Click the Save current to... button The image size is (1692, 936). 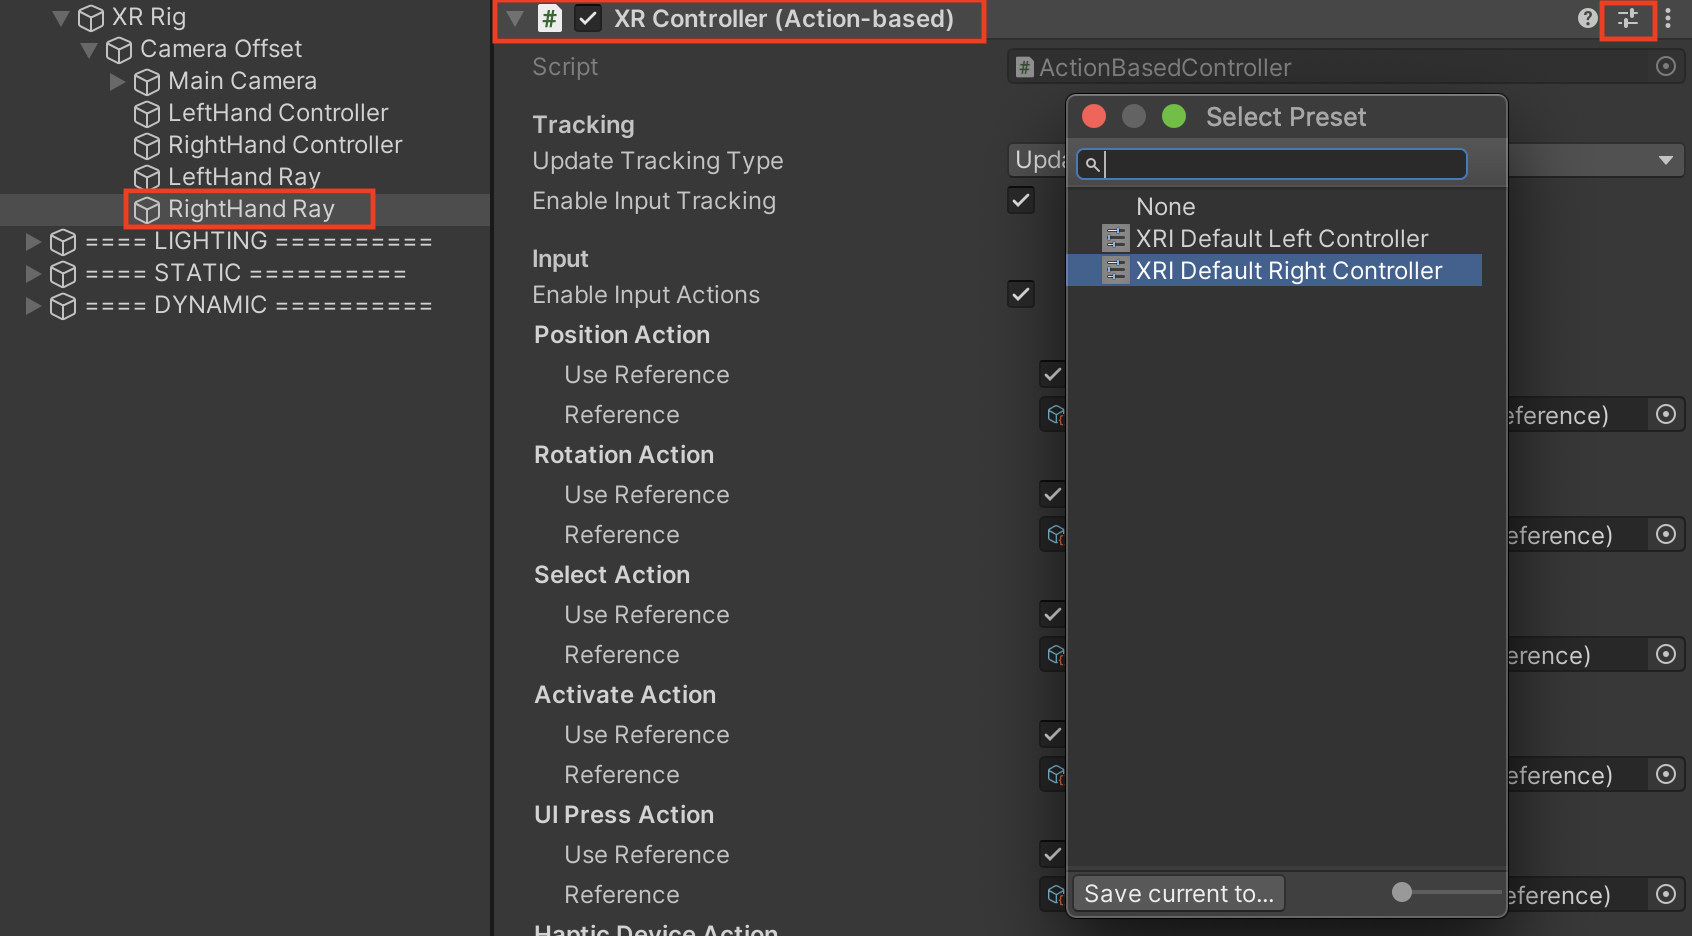click(1178, 894)
